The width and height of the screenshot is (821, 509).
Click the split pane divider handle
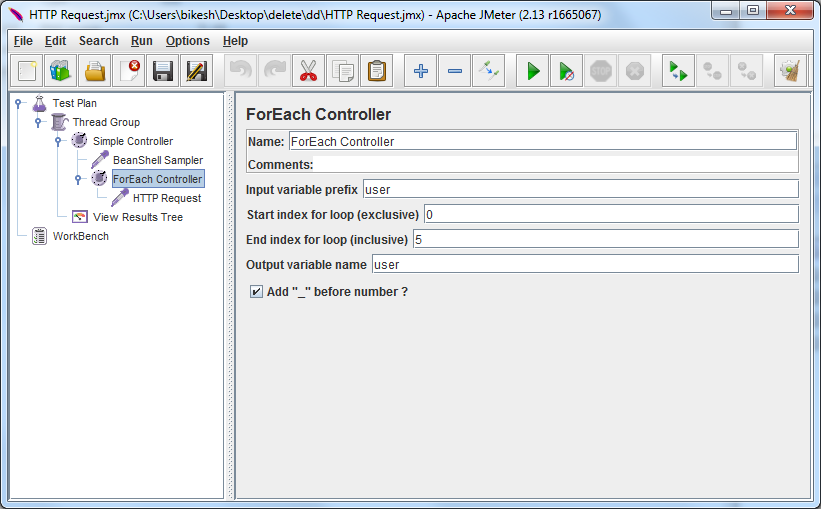point(229,296)
